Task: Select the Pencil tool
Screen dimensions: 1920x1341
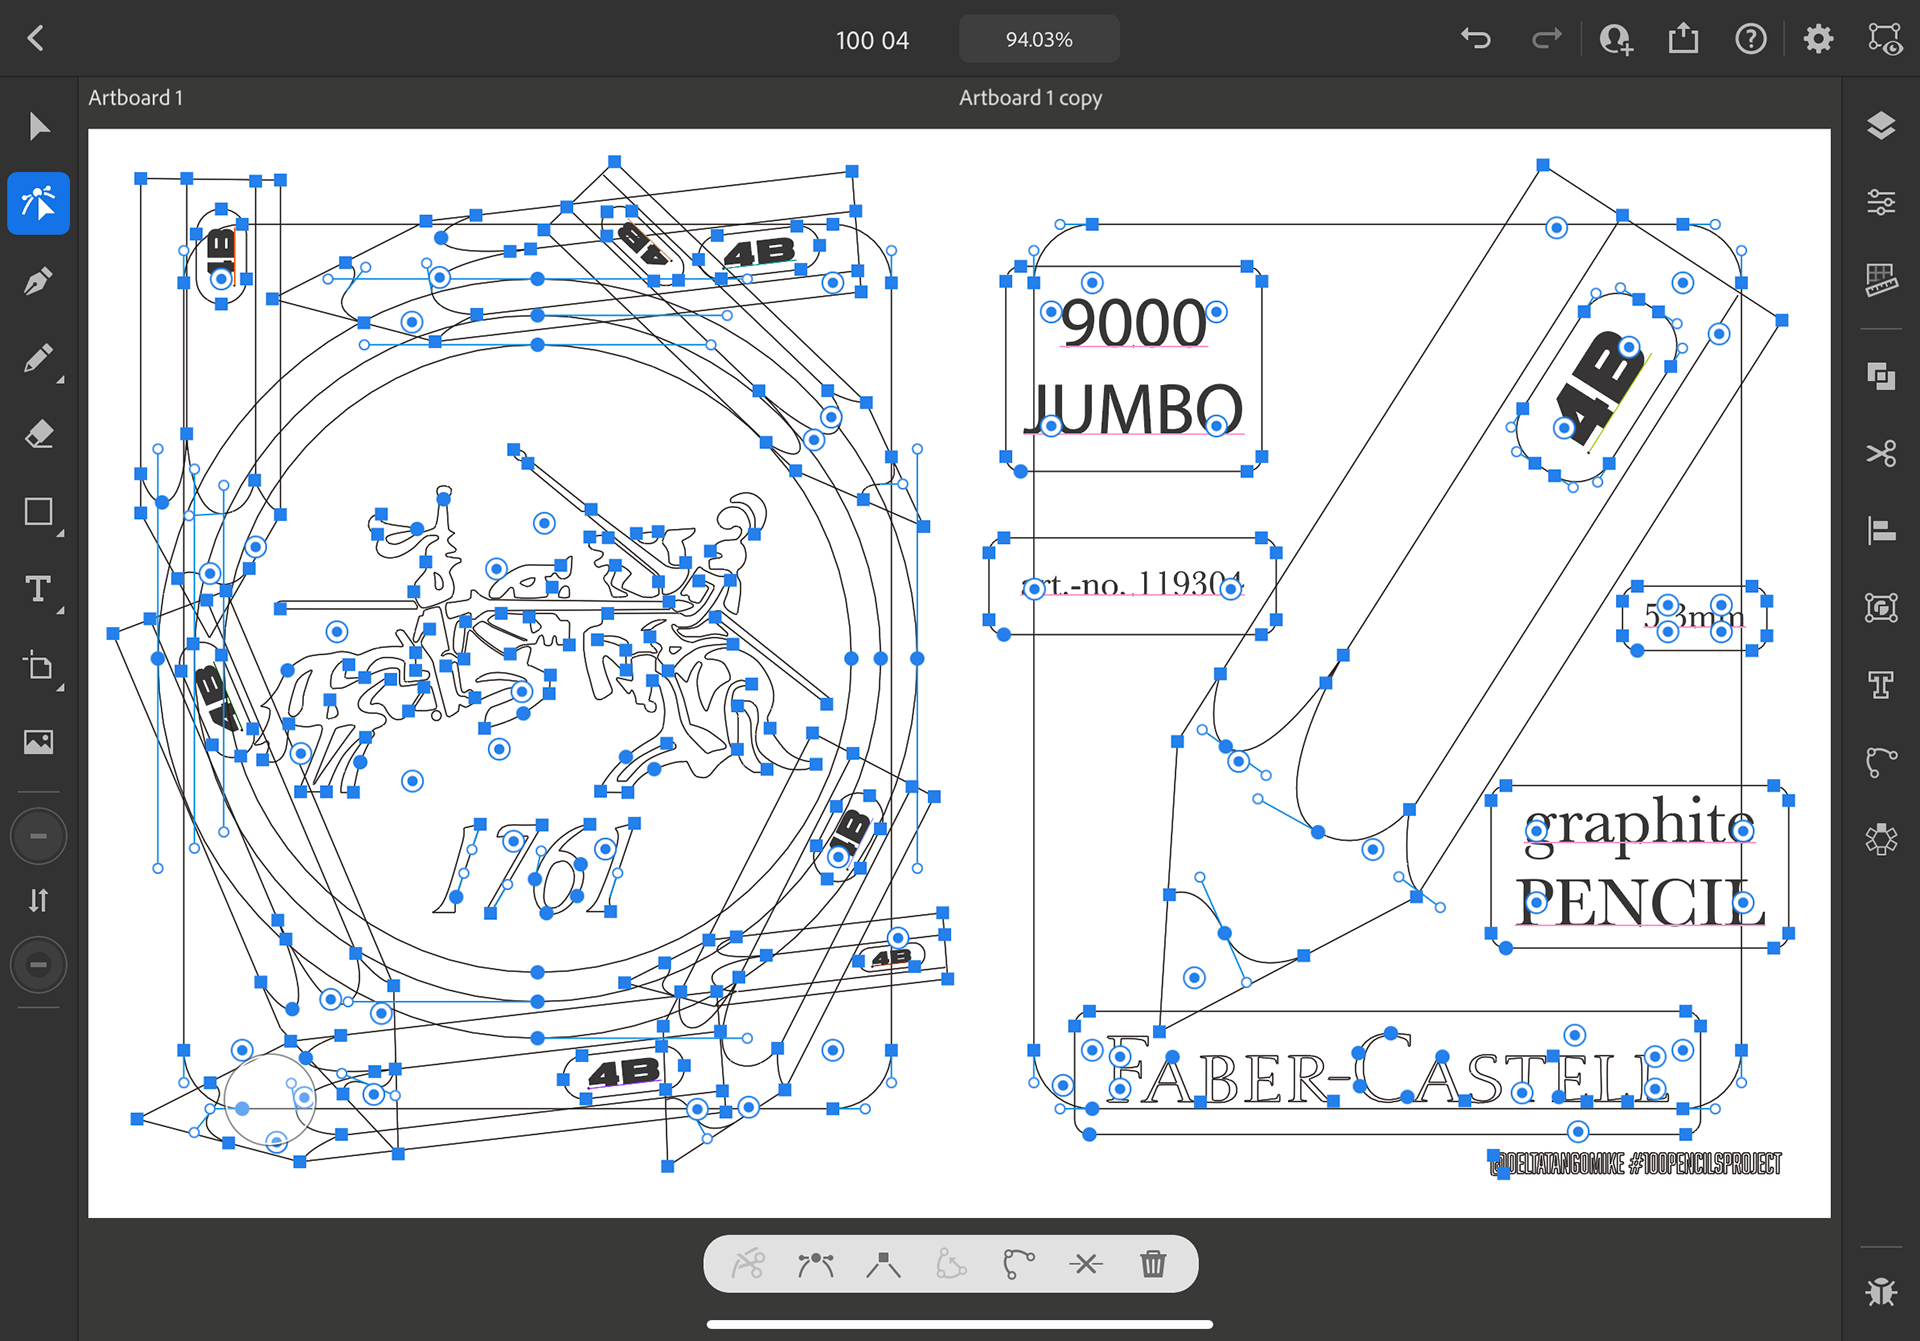Action: coord(38,357)
